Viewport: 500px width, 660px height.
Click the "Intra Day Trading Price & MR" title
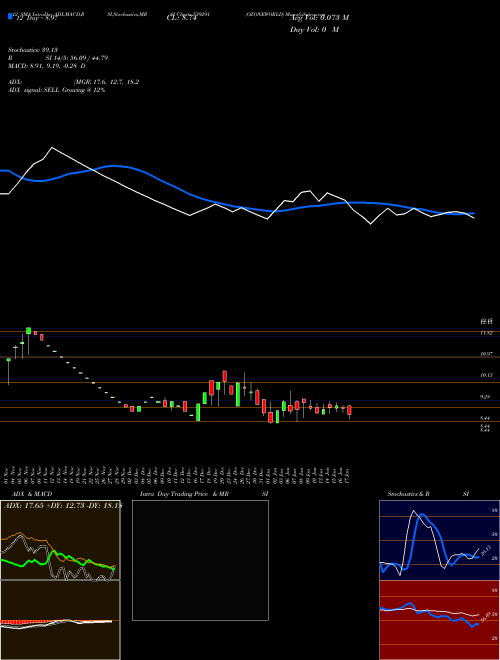tap(184, 494)
